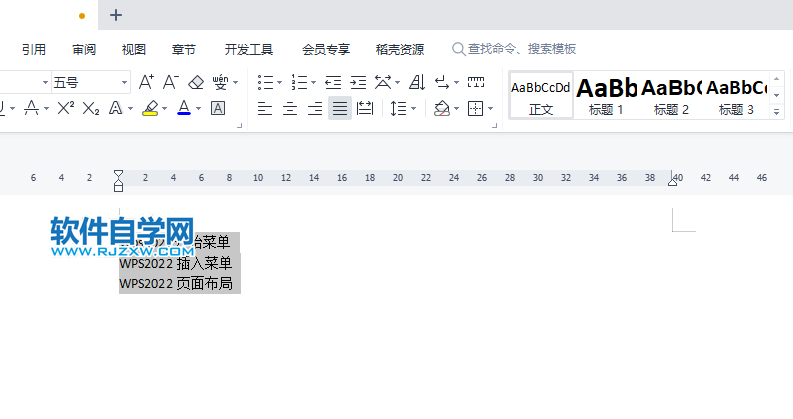
Task: Click the command search box
Action: 514,49
